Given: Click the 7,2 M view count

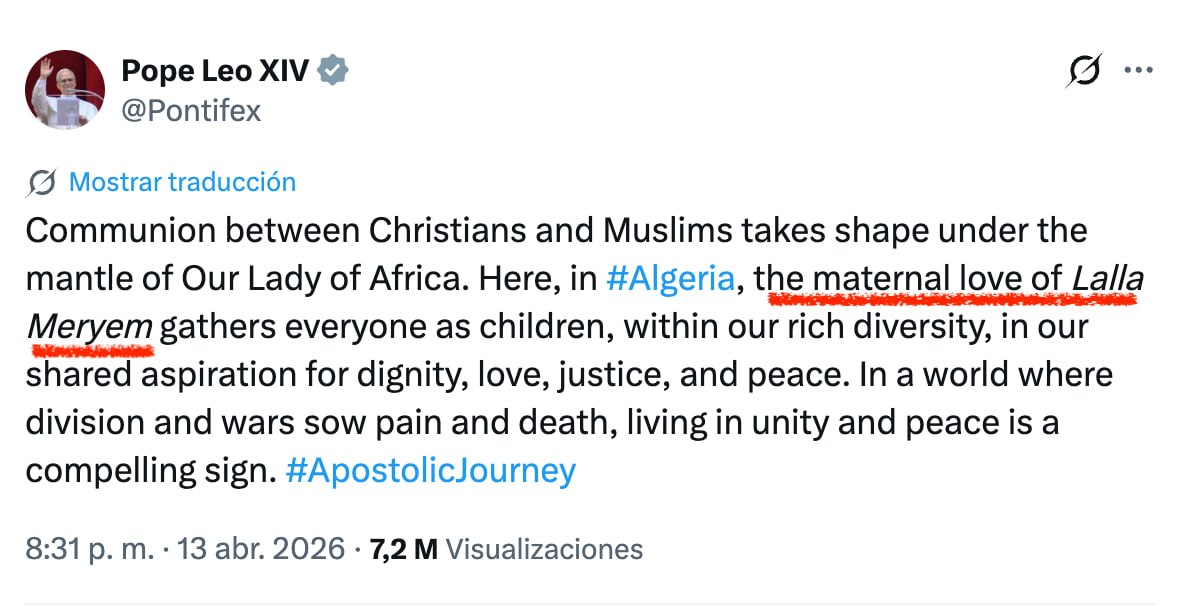Looking at the screenshot, I should pyautogui.click(x=403, y=549).
